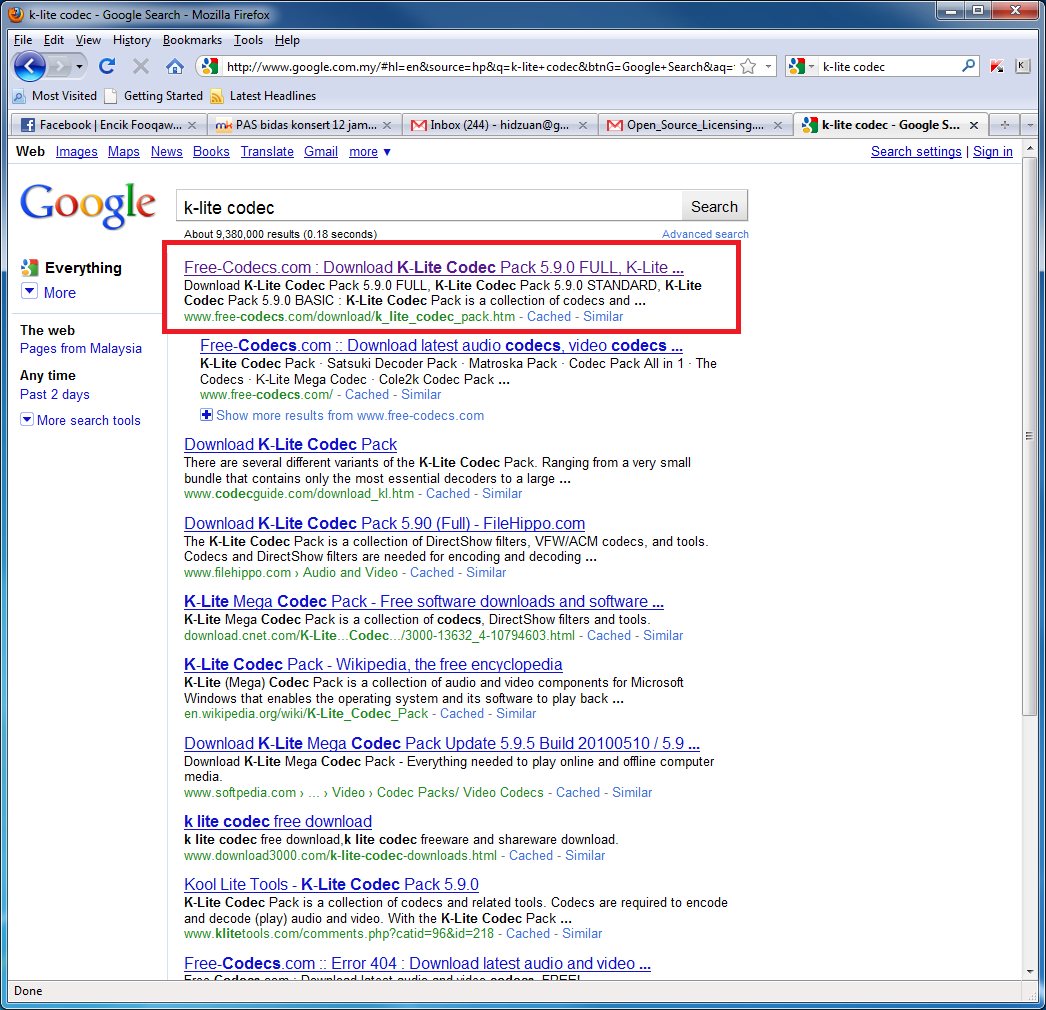The image size is (1046, 1010).
Task: Open the Most Visited bookmarks folder
Action: click(x=55, y=96)
